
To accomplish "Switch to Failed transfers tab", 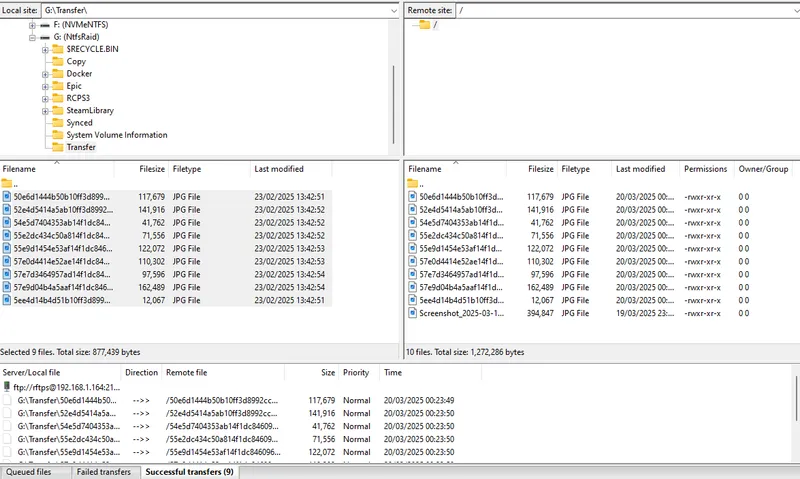I will coord(104,472).
